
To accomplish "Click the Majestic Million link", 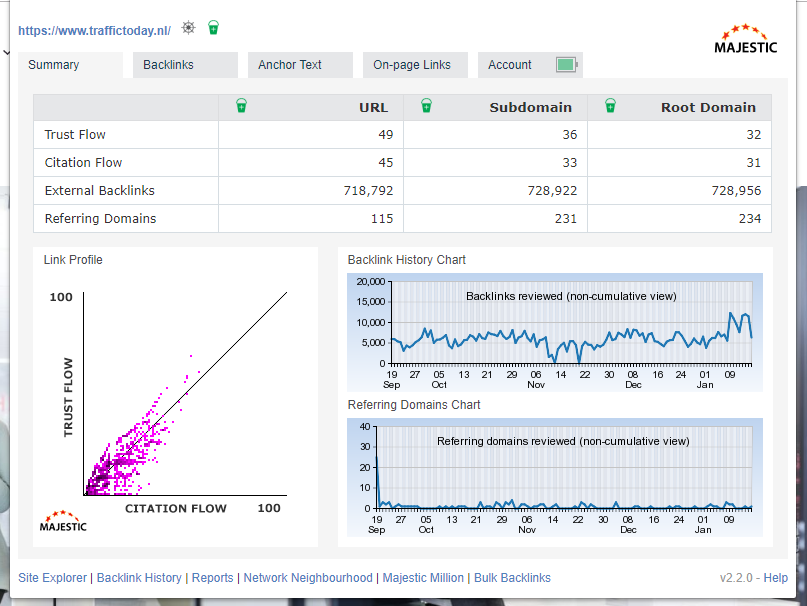I will [x=423, y=578].
